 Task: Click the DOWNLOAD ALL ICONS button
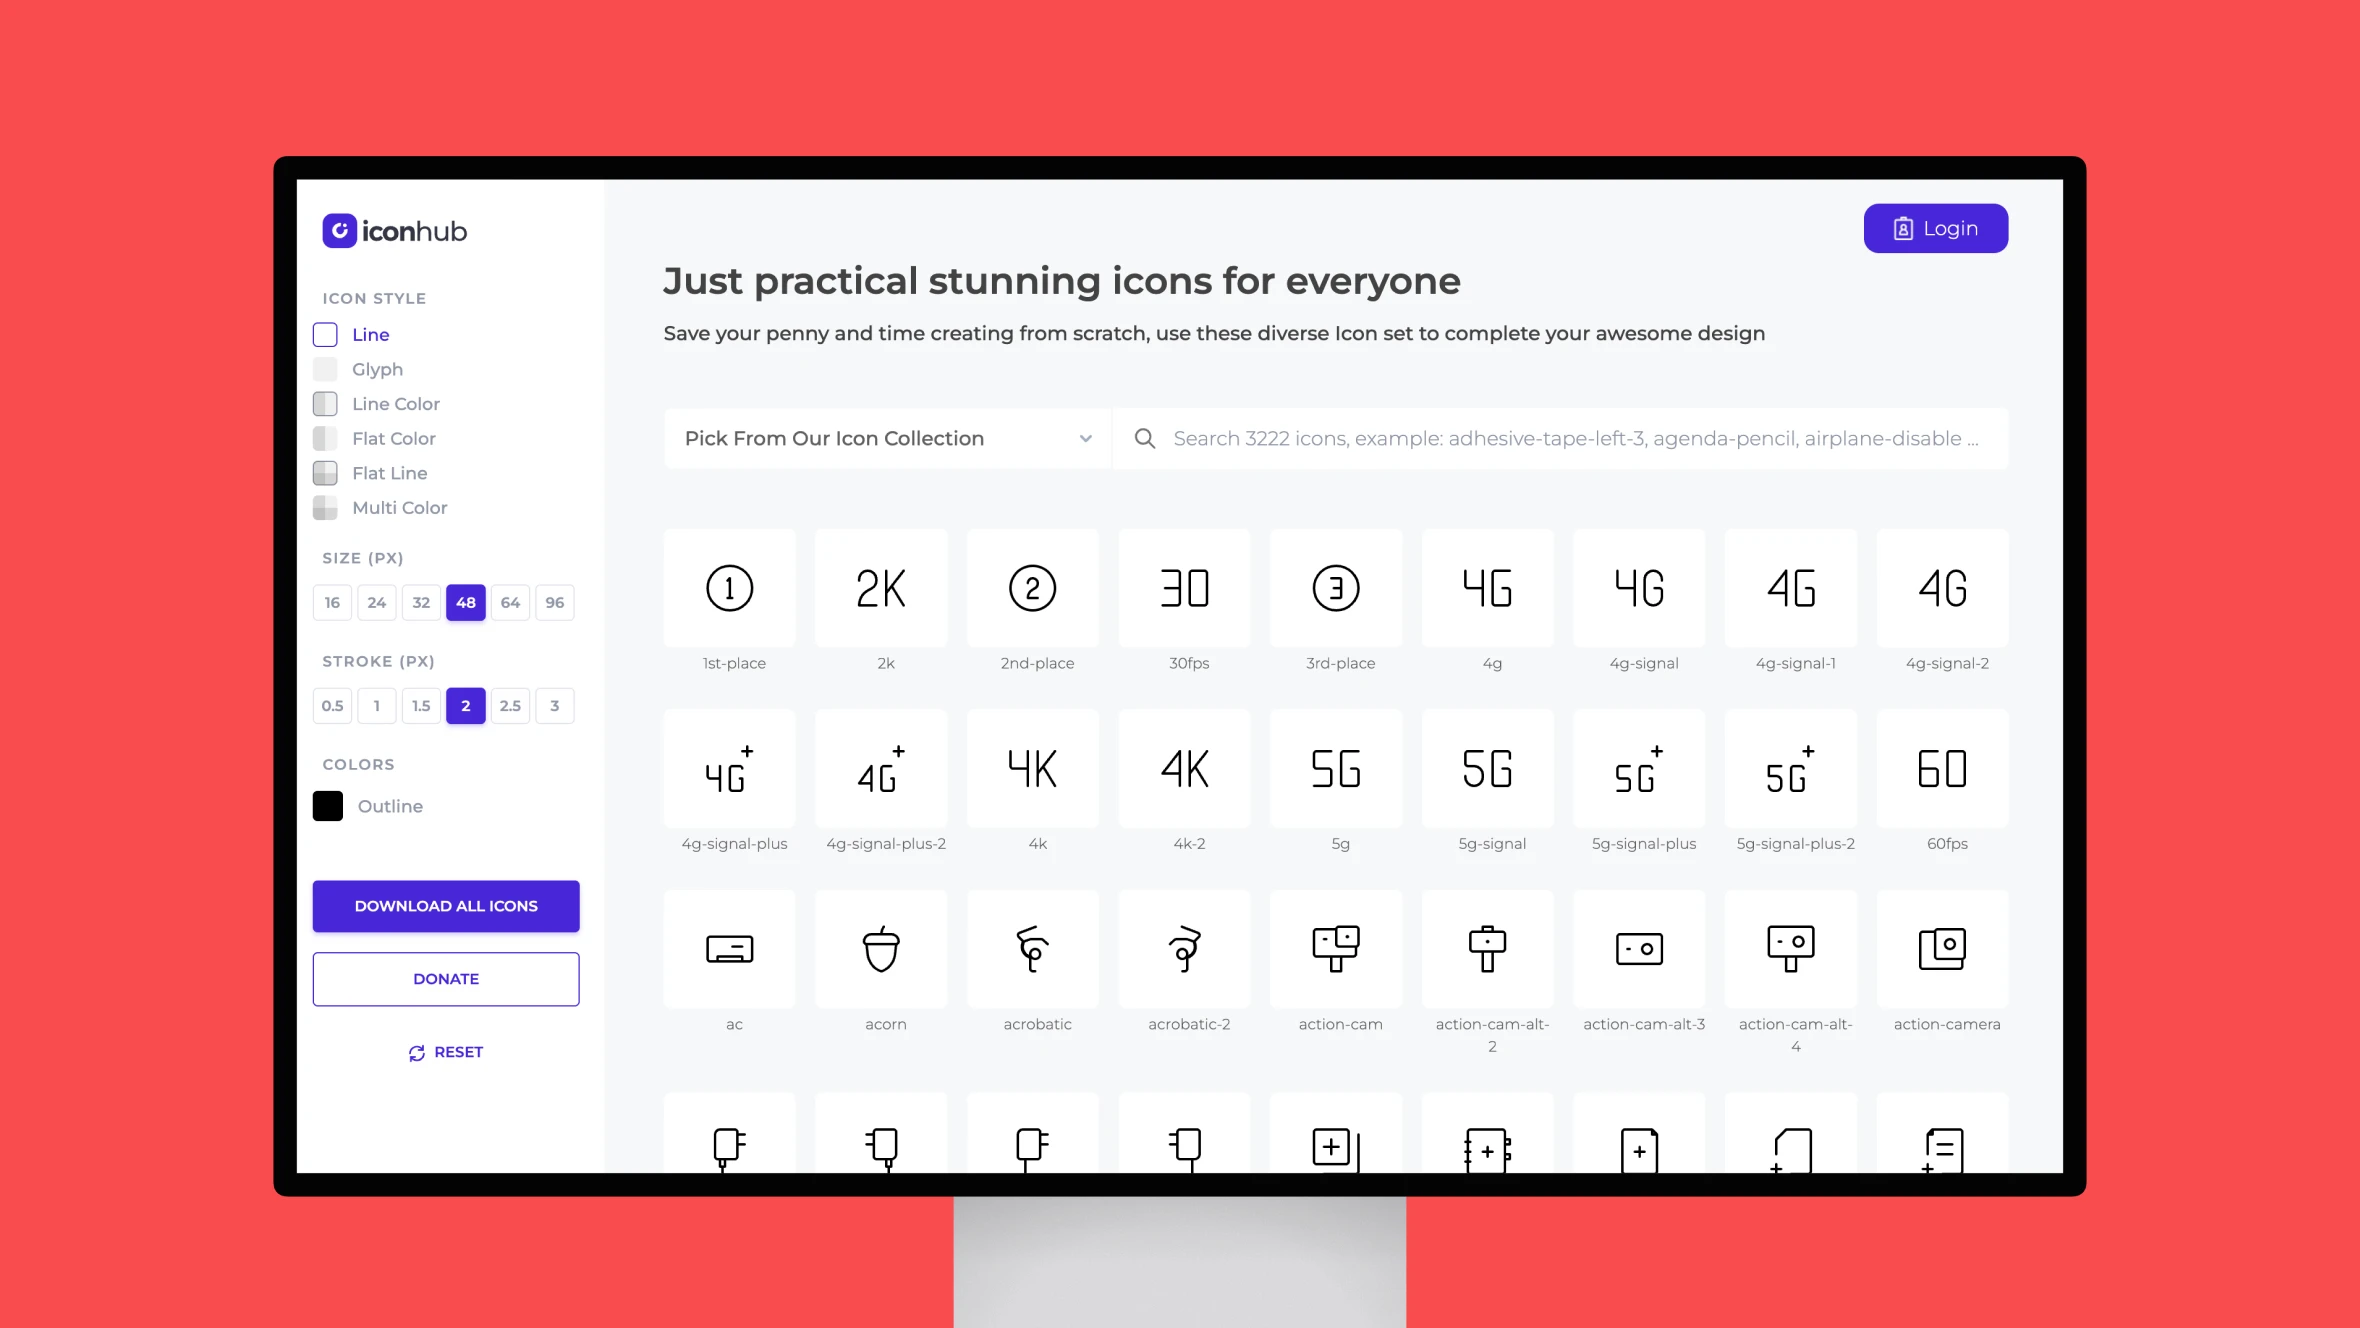pyautogui.click(x=446, y=906)
